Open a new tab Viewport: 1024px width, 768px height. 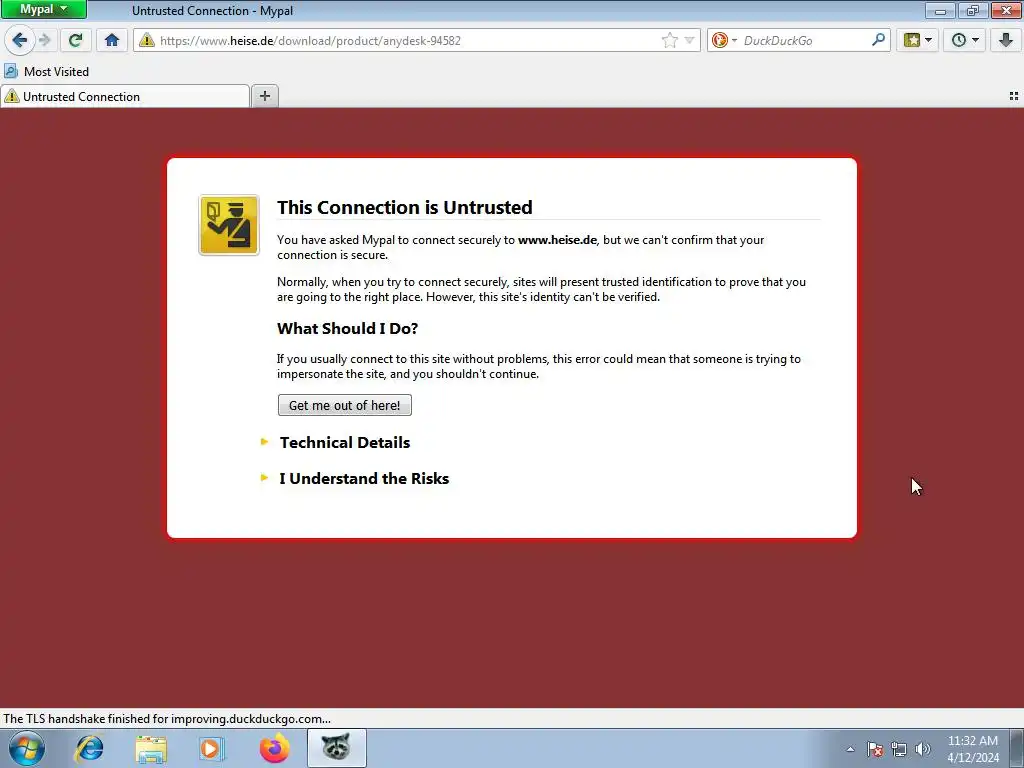264,97
